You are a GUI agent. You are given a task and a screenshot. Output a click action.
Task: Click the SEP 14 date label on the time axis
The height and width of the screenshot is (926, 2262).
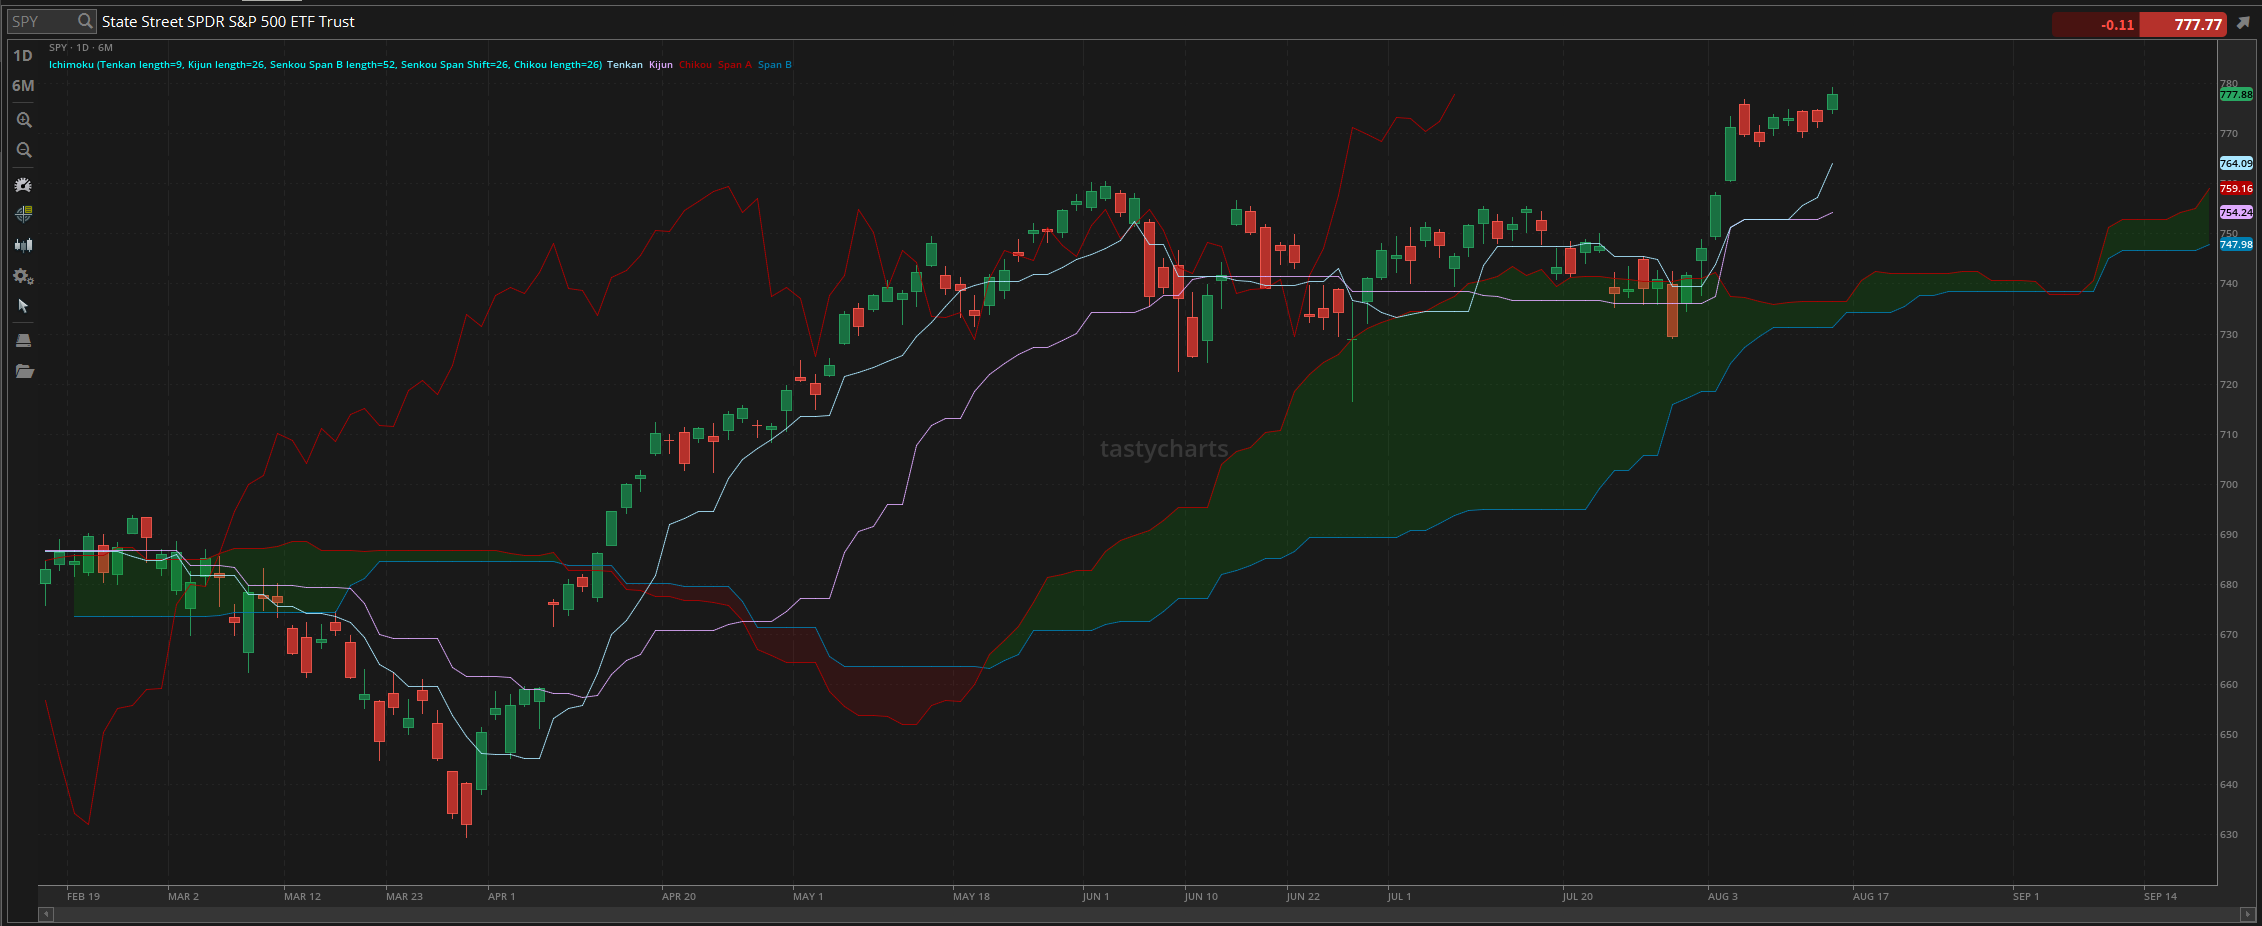tap(2160, 896)
